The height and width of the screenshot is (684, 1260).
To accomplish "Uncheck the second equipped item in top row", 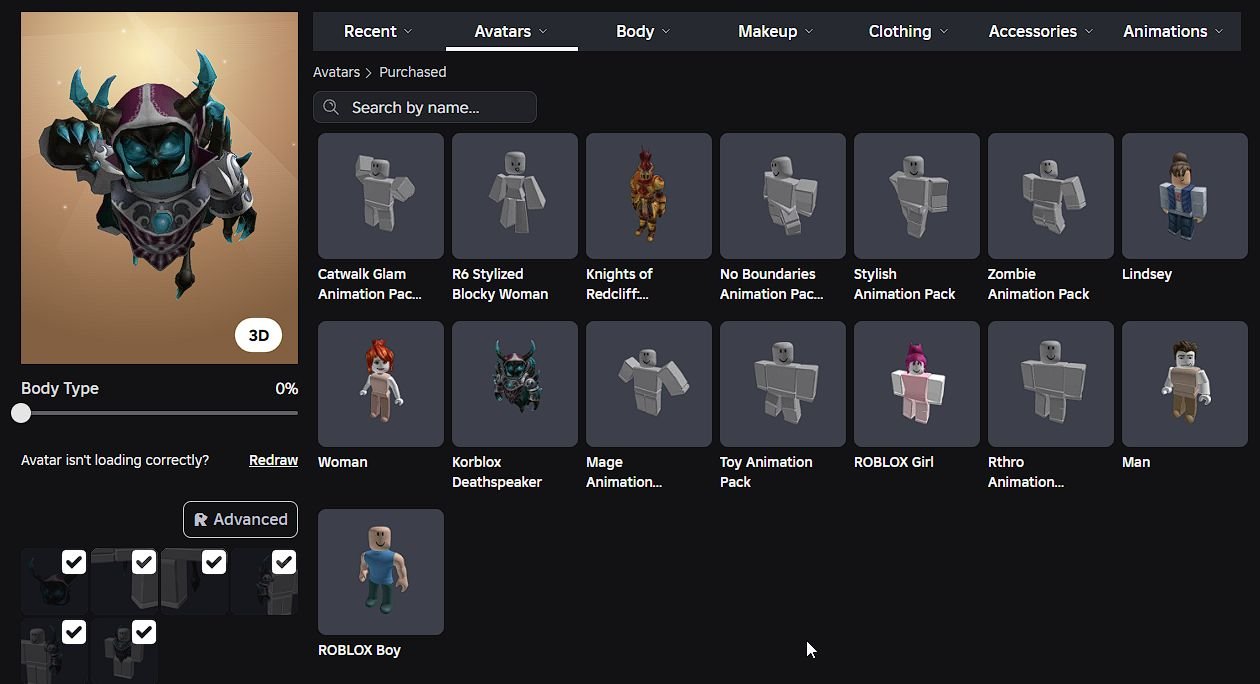I will (x=144, y=562).
